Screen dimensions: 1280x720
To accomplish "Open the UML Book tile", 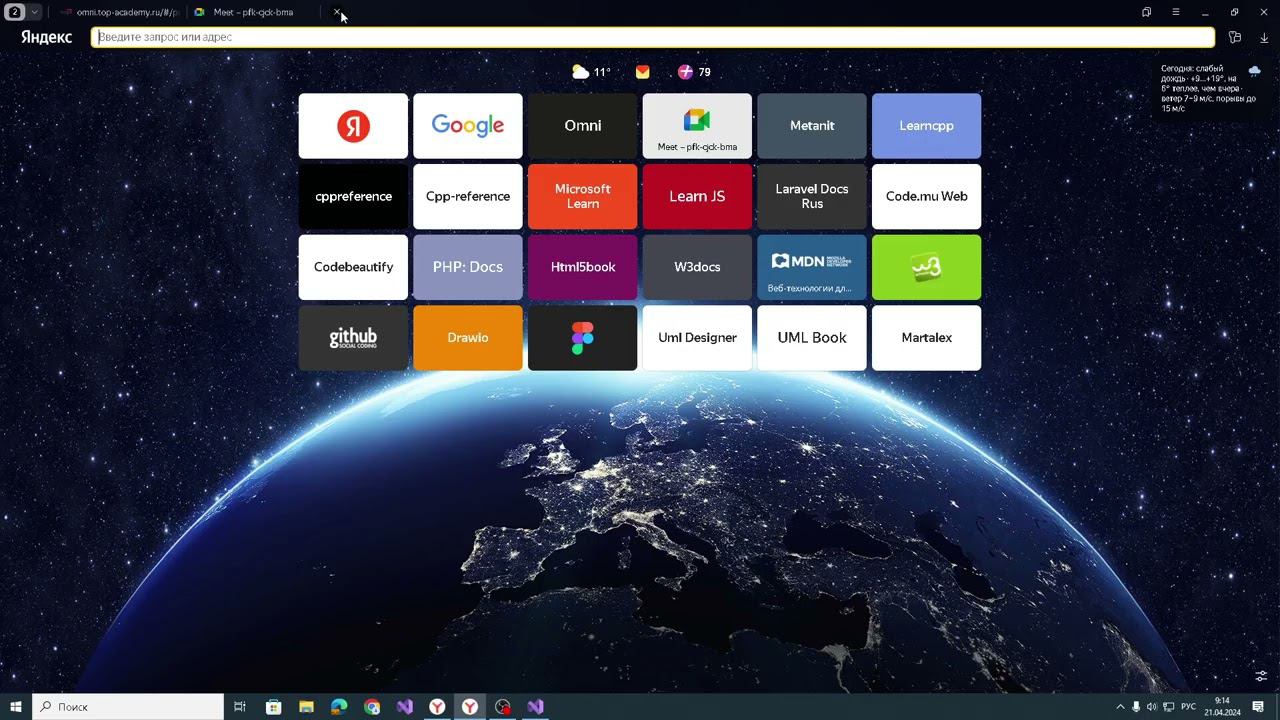I will click(812, 338).
